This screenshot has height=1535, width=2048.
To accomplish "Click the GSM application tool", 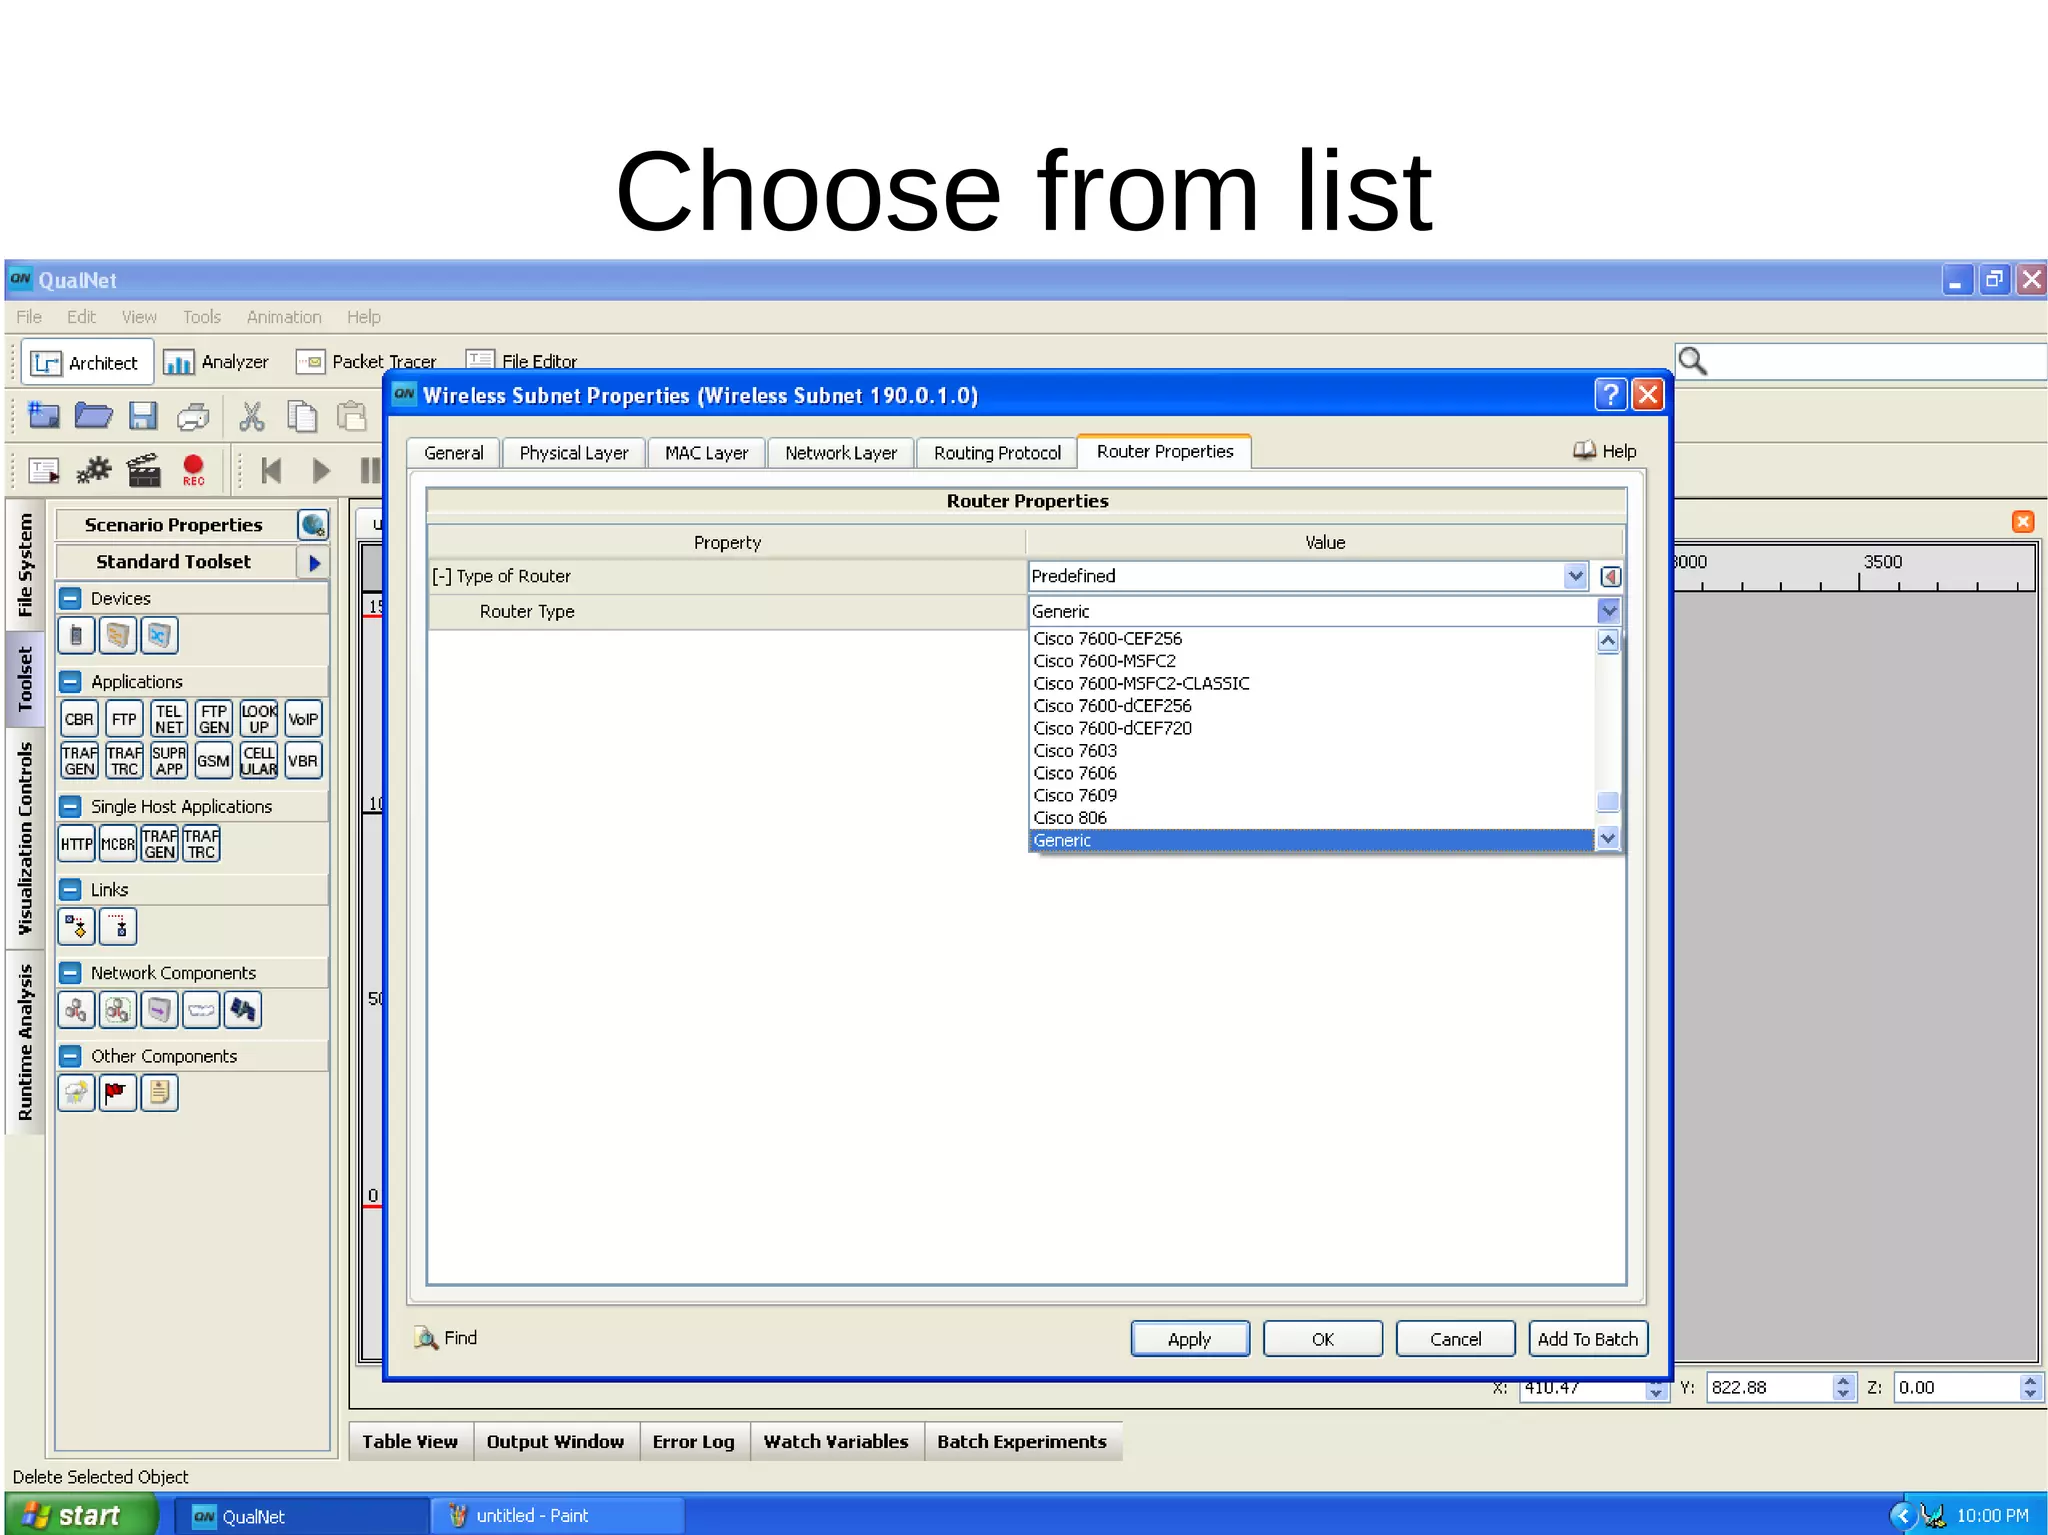I will (213, 761).
